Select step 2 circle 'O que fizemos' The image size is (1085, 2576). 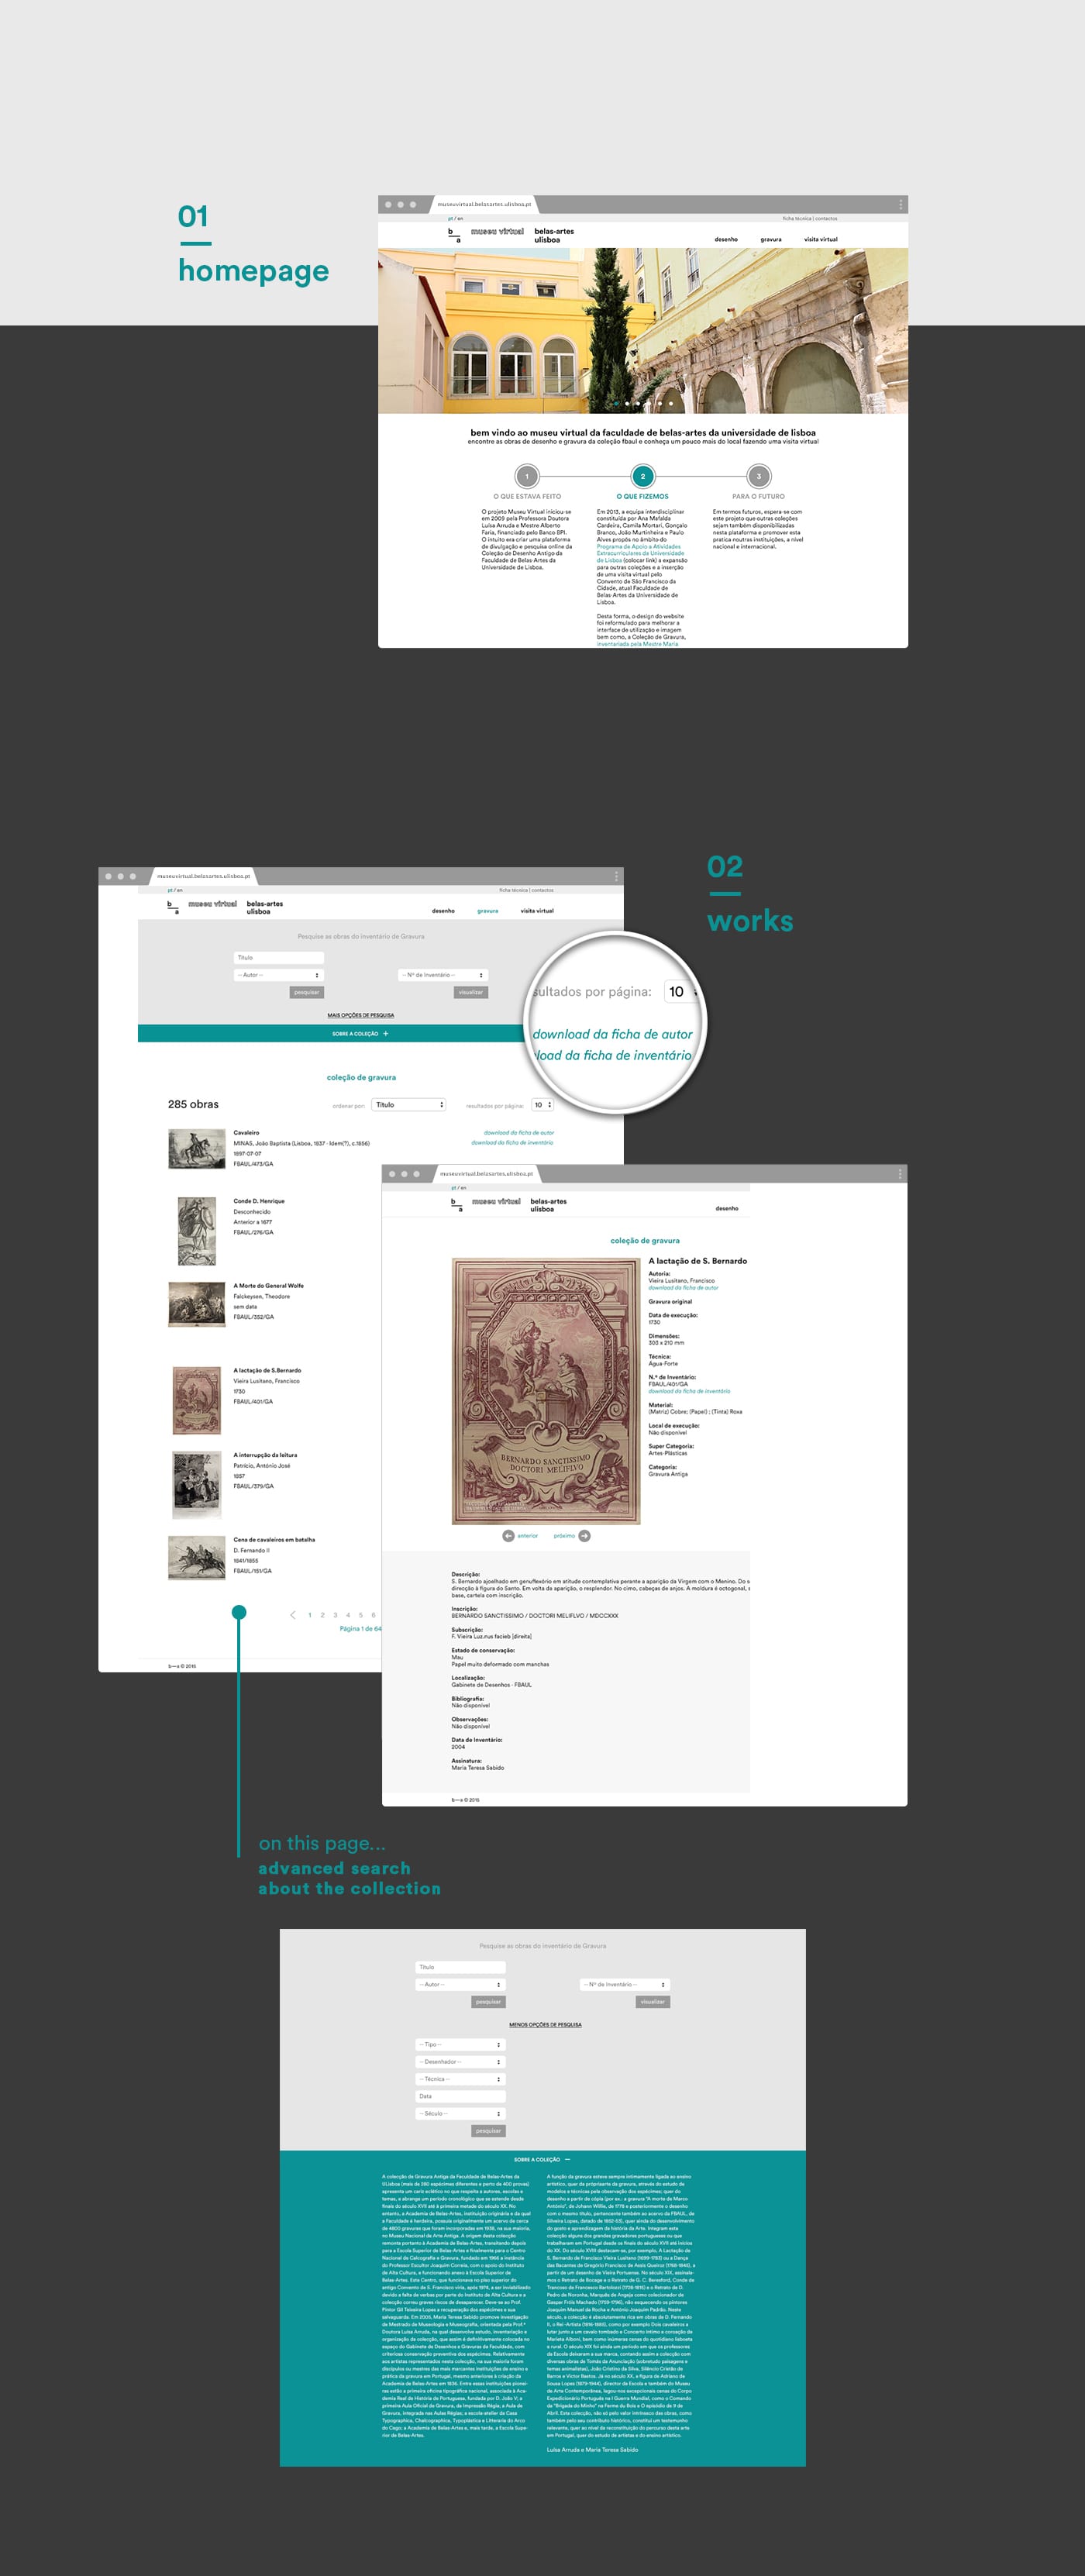click(642, 476)
